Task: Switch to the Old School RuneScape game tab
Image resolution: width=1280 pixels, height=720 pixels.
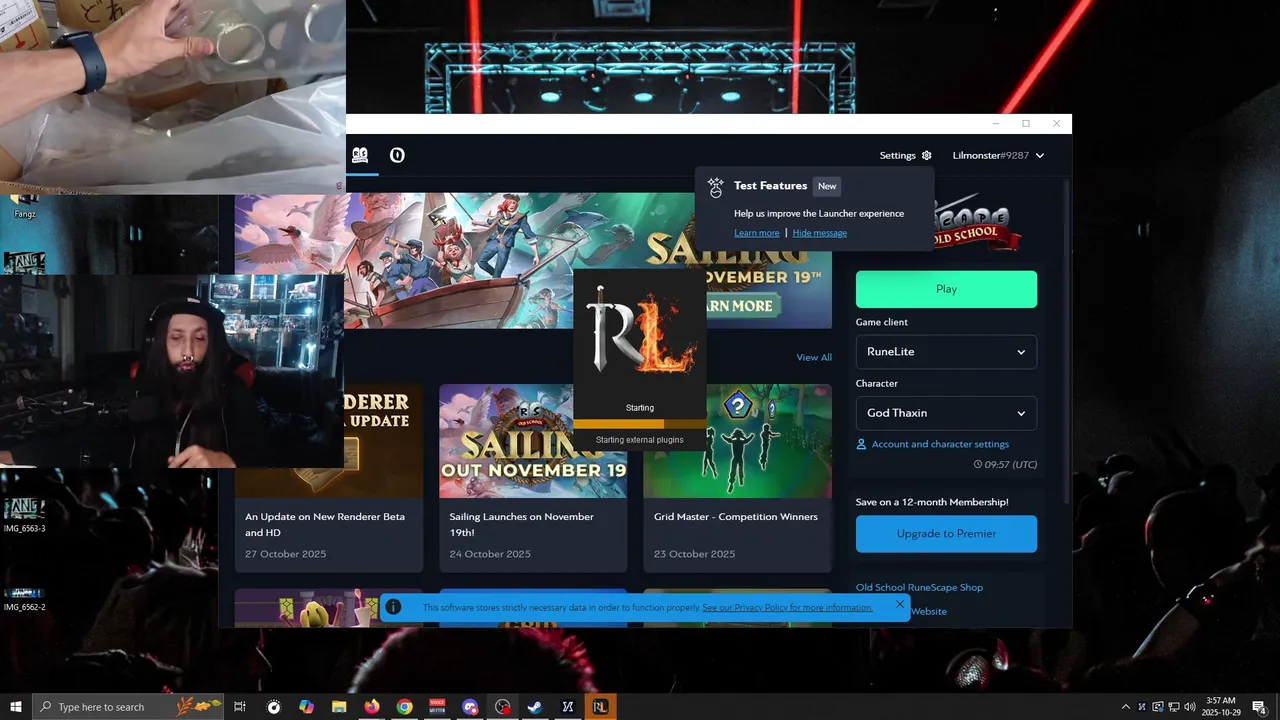Action: [360, 155]
